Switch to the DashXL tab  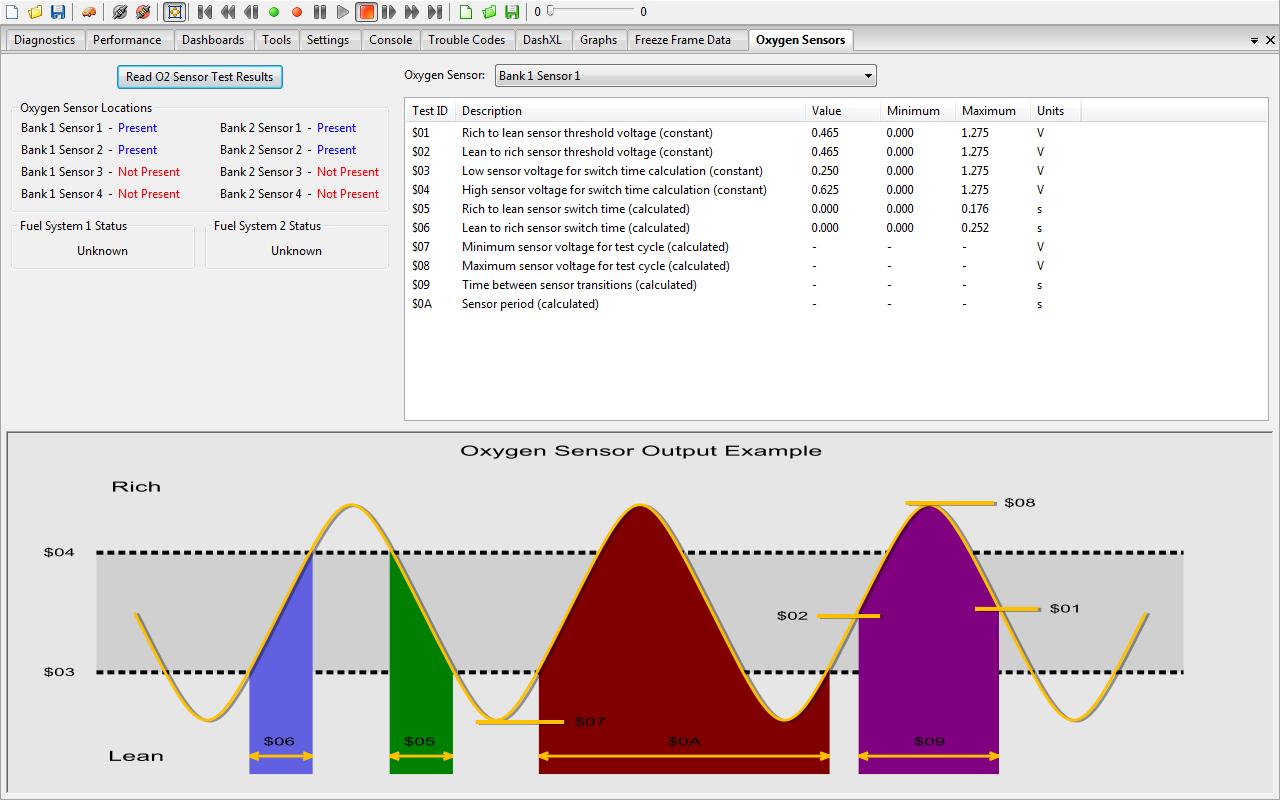click(x=544, y=40)
